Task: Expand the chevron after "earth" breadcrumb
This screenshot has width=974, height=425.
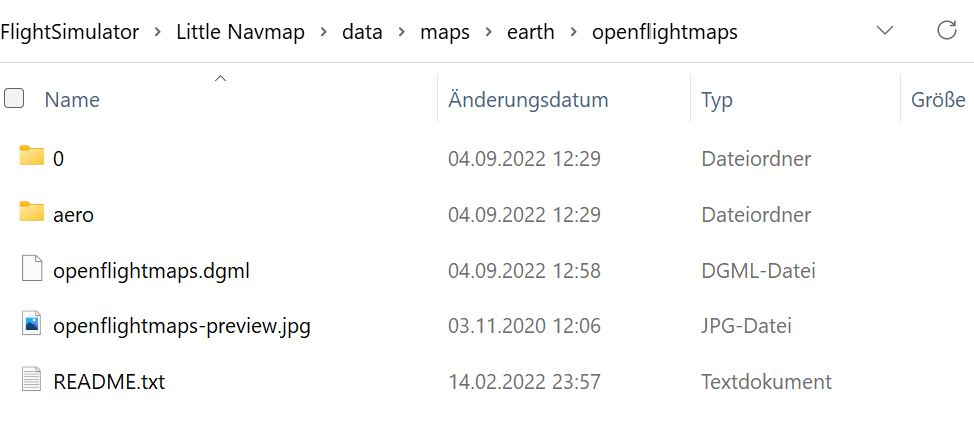Action: (x=573, y=32)
